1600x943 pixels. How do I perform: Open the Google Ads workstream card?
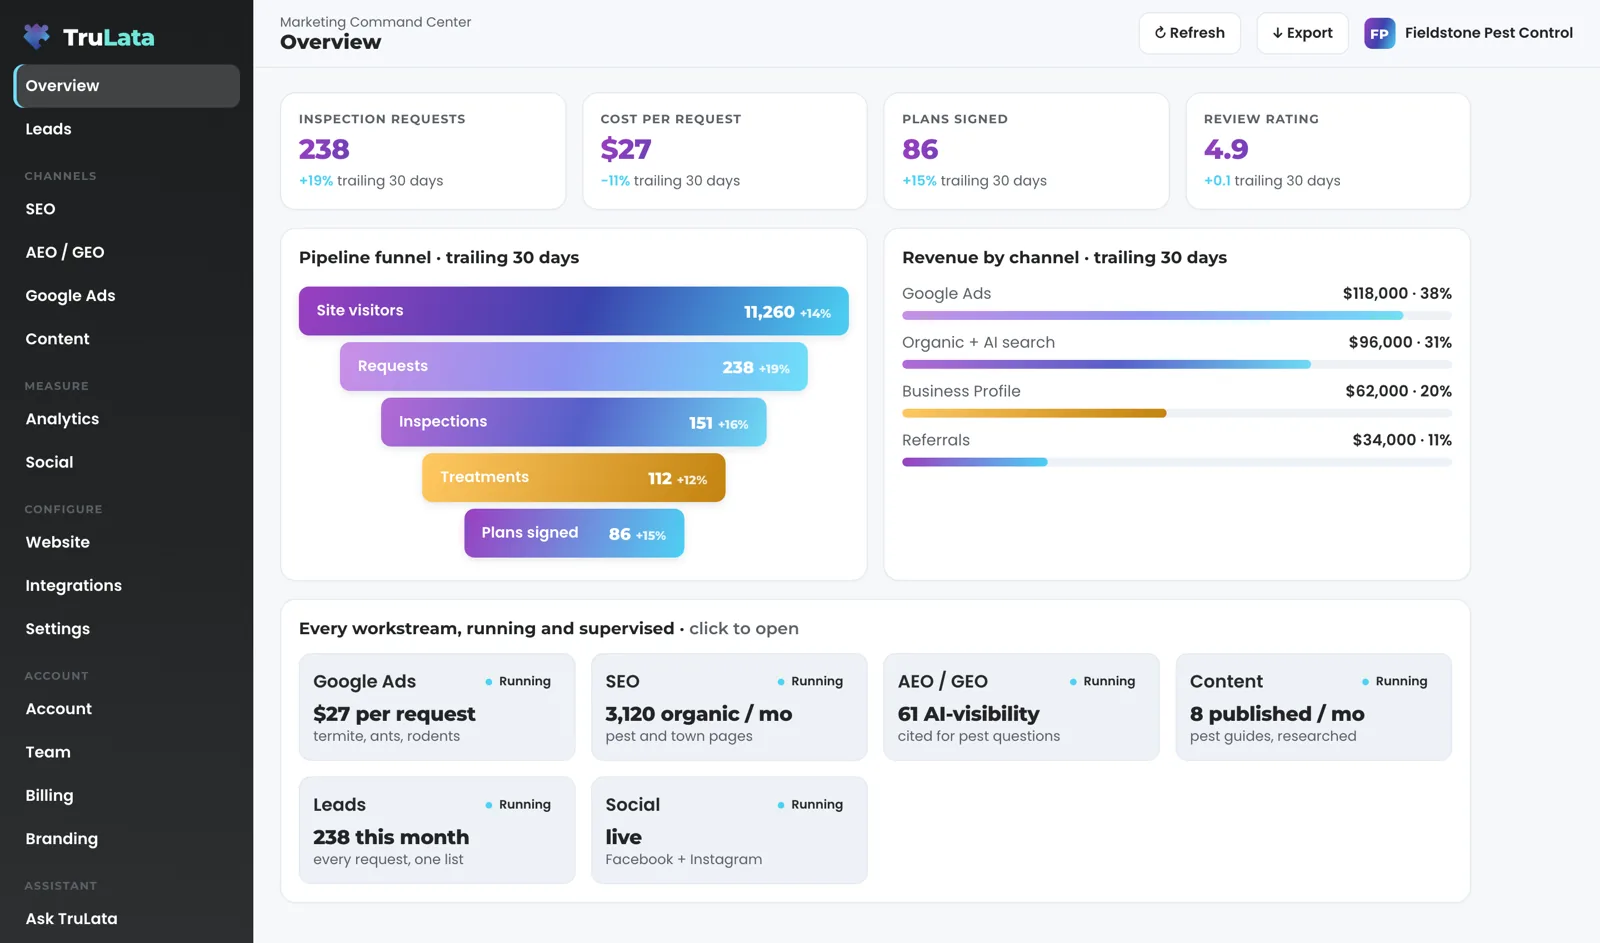tap(437, 707)
